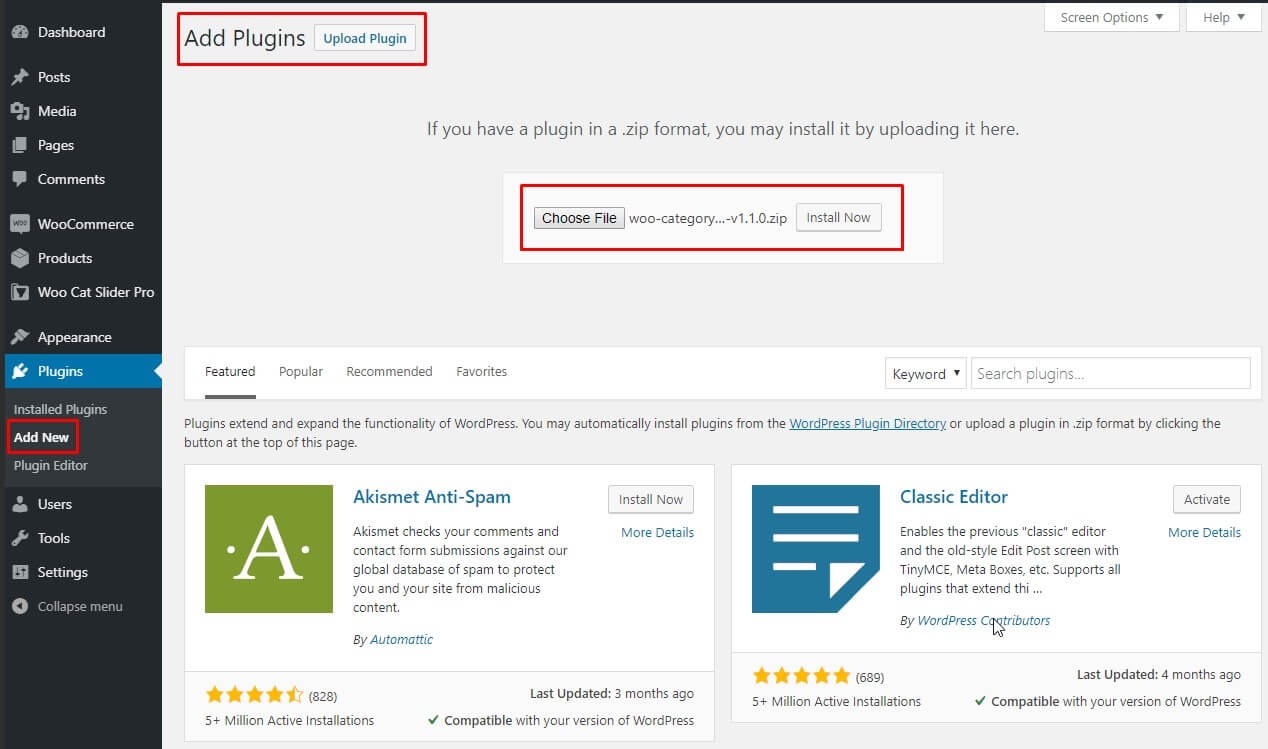Screen dimensions: 1268x749
Task: Open Media via its sidebar icon
Action: 19,111
